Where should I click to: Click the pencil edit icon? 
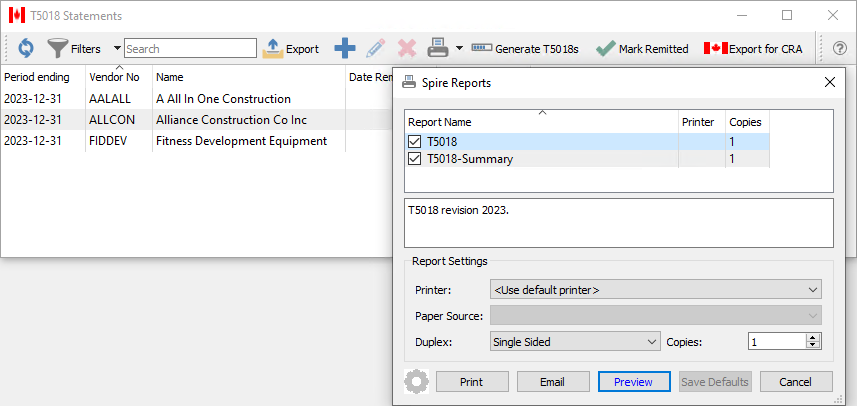coord(375,49)
